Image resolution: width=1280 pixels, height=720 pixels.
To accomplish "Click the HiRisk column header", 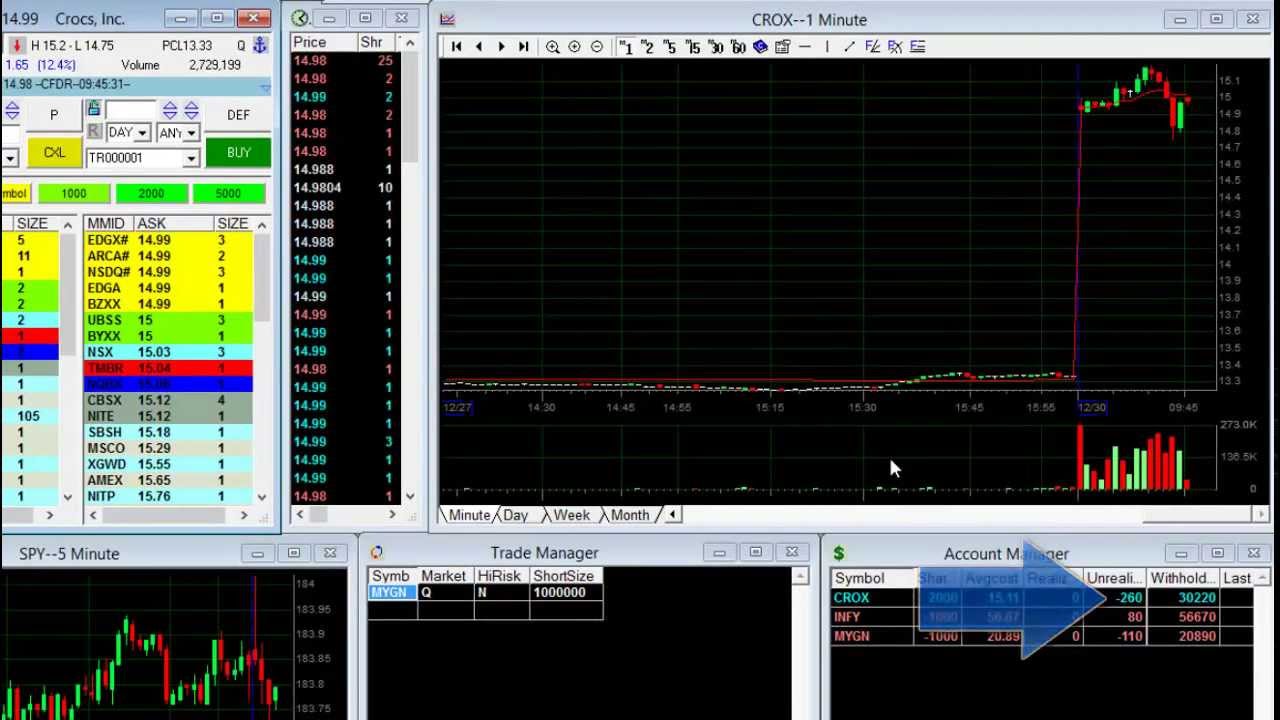I will [x=499, y=576].
